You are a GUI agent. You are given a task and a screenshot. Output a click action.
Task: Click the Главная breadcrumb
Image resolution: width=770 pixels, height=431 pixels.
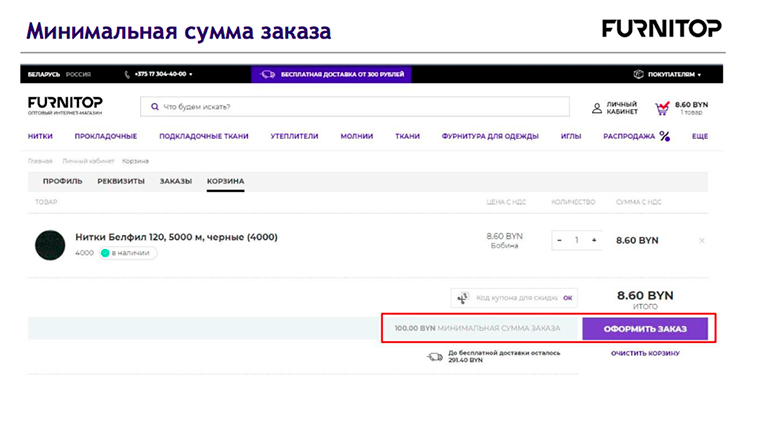40,161
